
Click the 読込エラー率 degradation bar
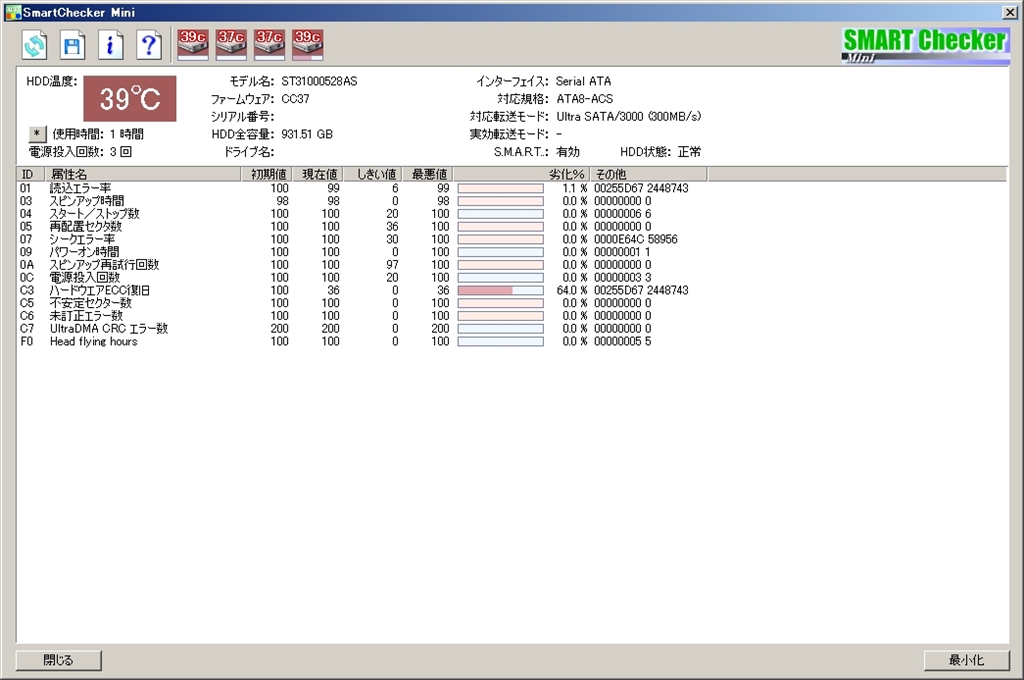pos(501,188)
